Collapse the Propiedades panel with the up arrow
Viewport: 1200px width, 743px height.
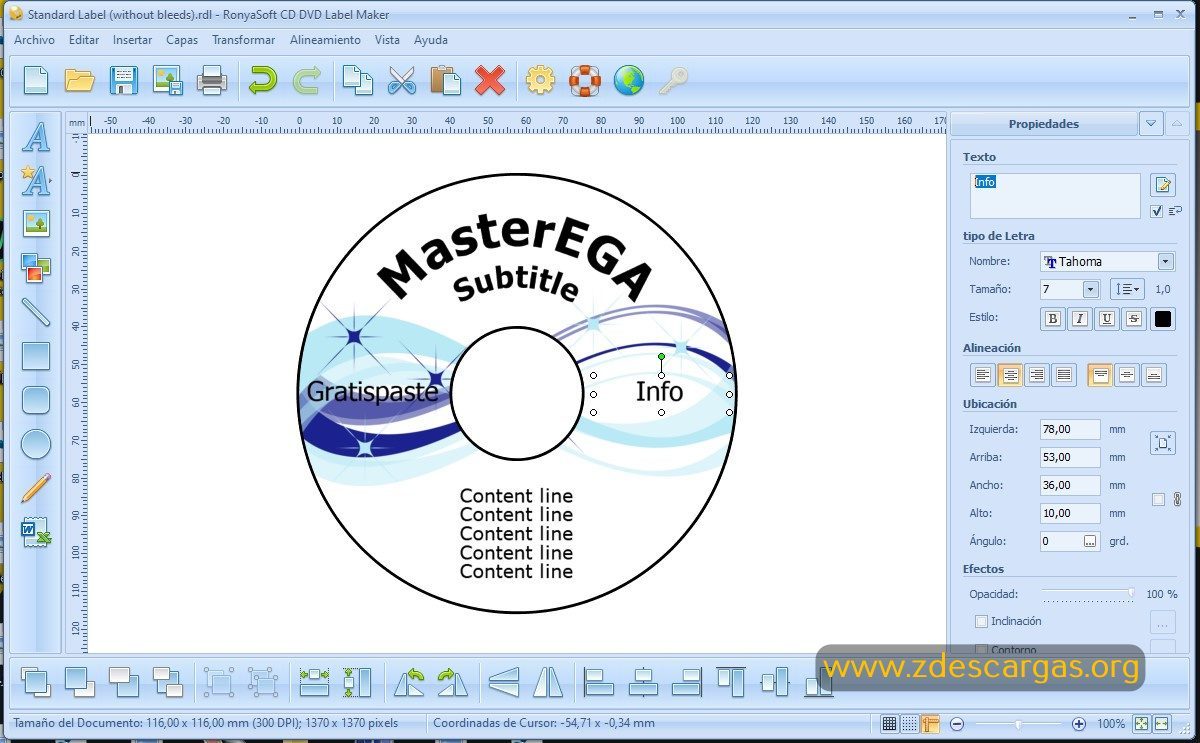[1177, 124]
